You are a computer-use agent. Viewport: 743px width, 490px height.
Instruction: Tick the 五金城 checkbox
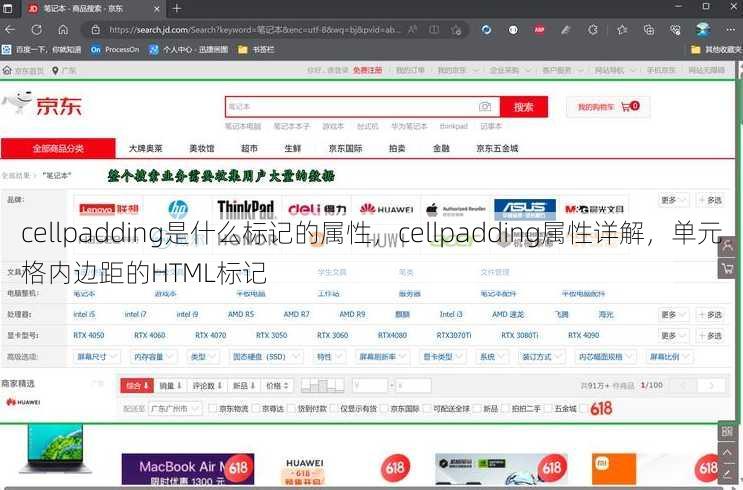(549, 408)
